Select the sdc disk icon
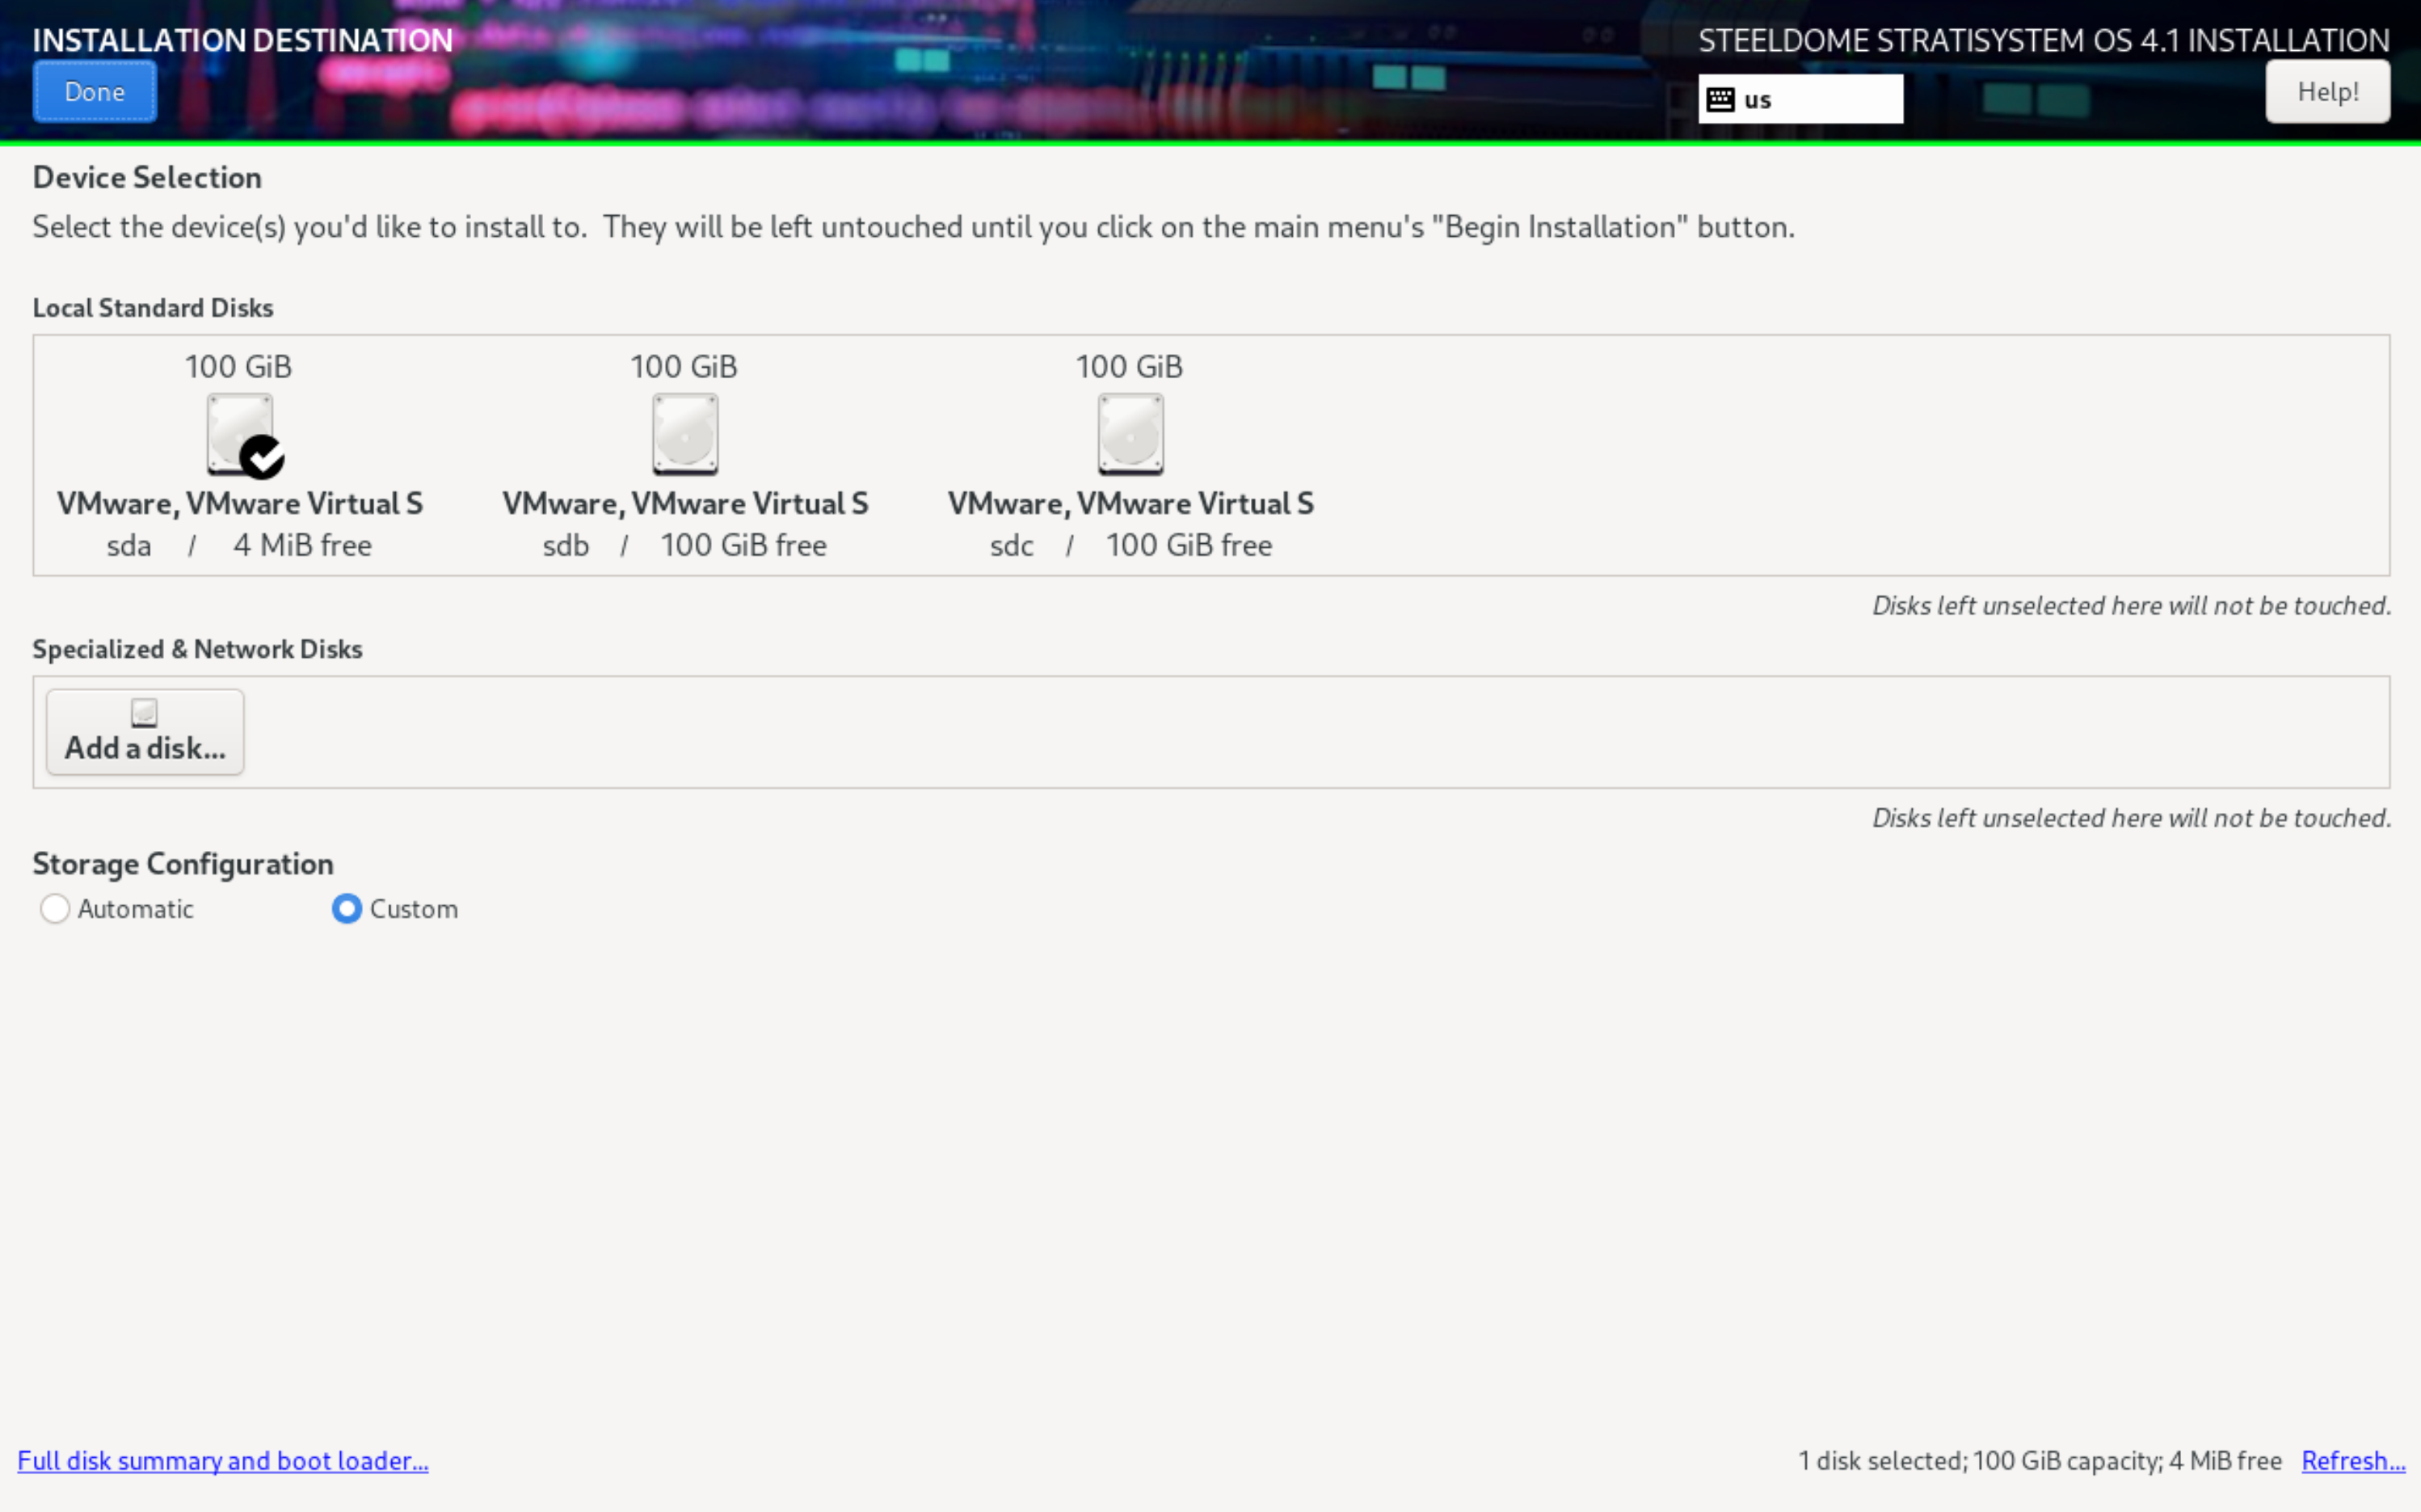The image size is (2421, 1512). (x=1130, y=433)
